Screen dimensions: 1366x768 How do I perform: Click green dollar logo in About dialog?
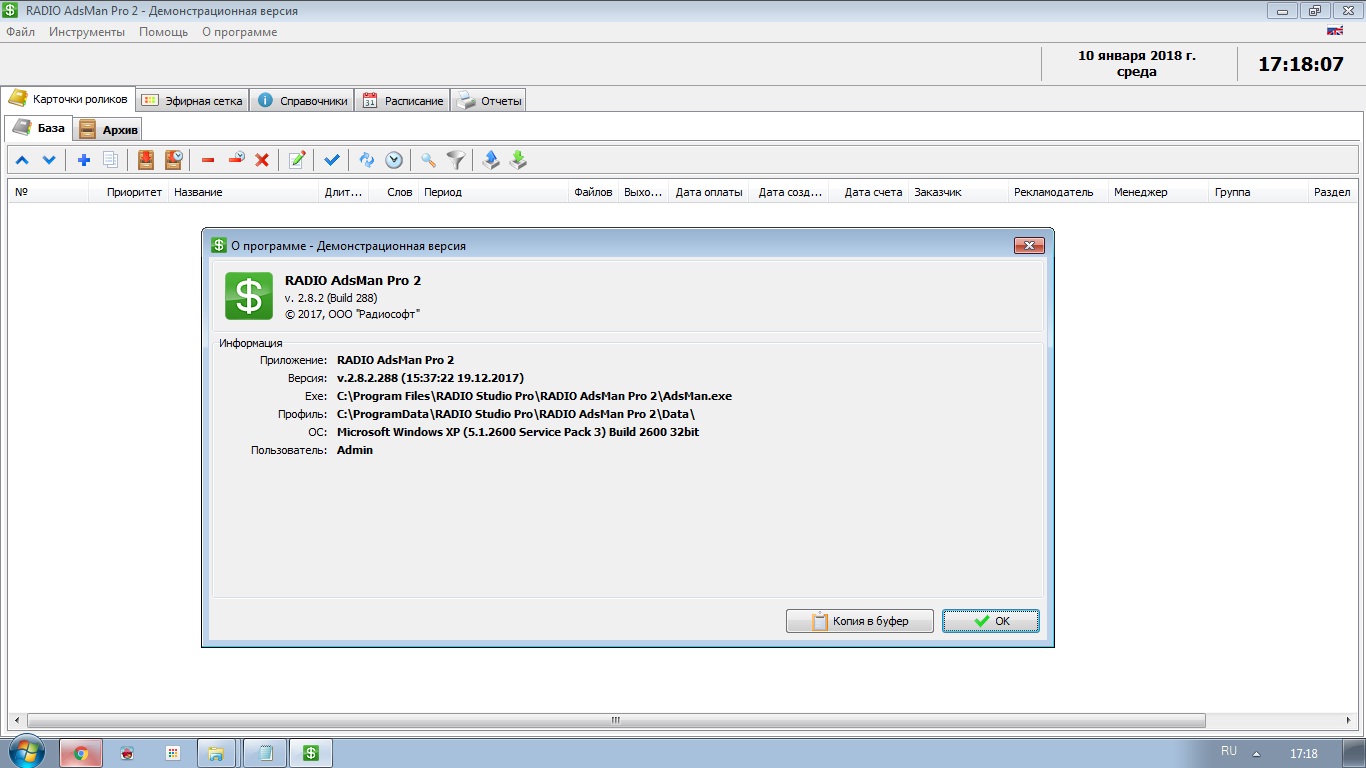point(249,296)
